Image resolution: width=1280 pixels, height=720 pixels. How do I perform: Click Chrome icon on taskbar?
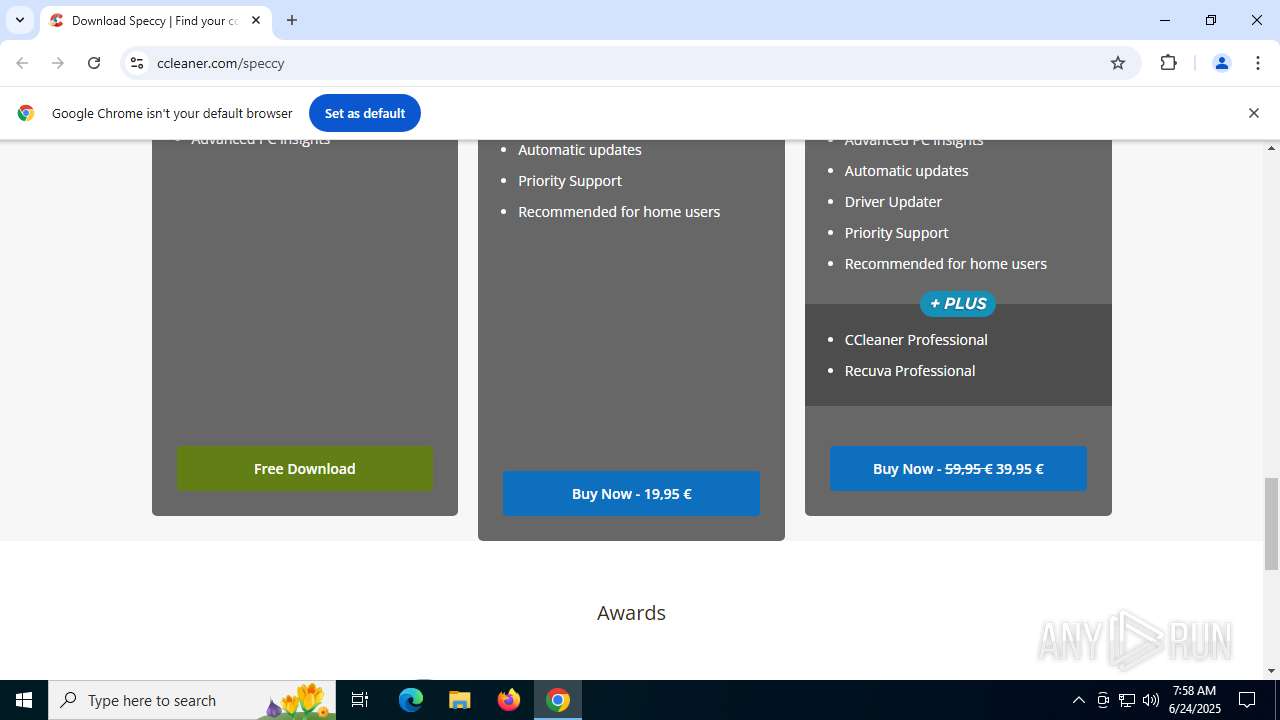(x=558, y=700)
